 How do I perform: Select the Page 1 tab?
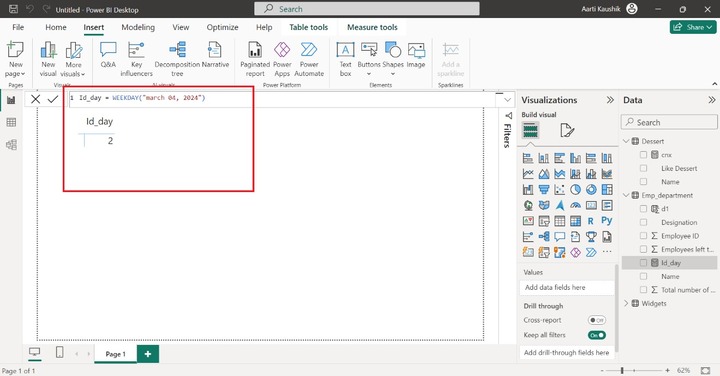pos(115,354)
